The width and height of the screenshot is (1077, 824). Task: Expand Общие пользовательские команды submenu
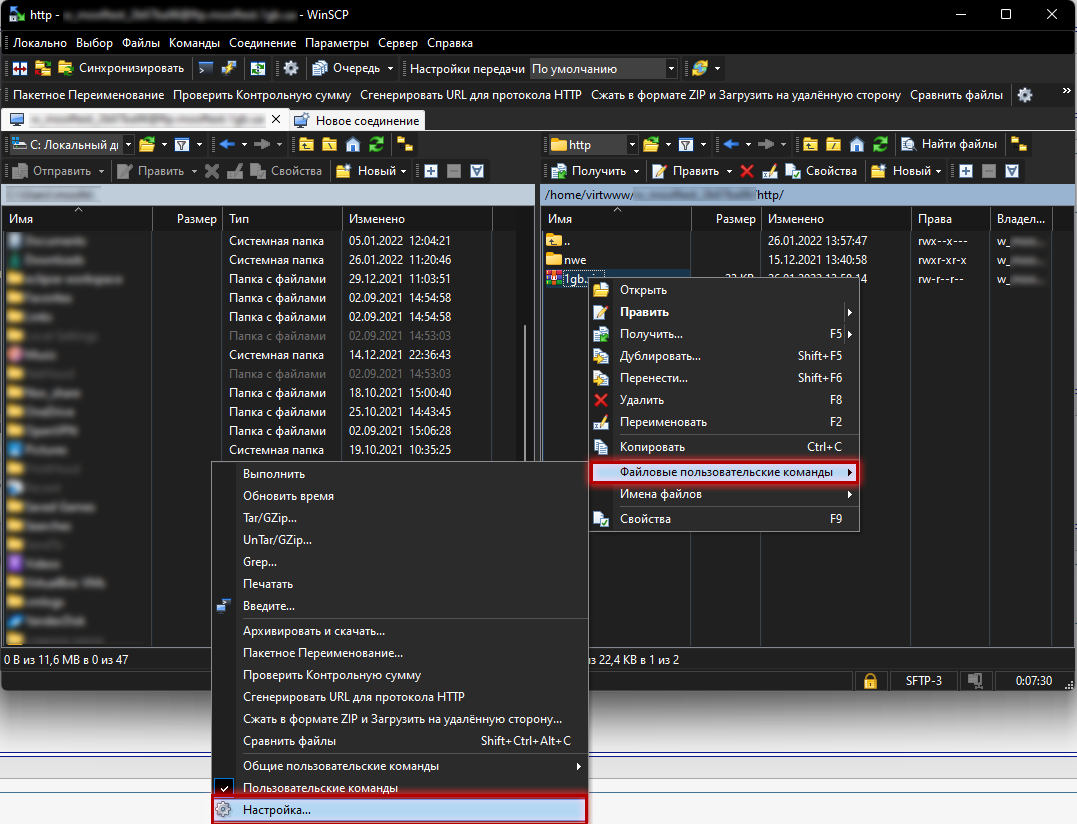tap(400, 766)
